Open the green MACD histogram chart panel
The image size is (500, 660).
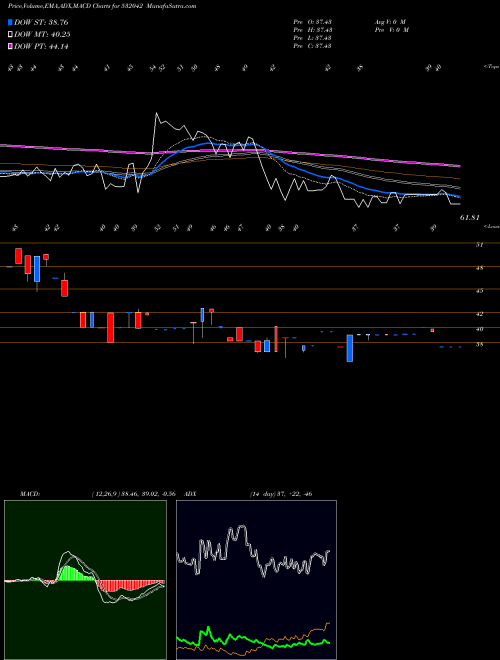[x=85, y=580]
